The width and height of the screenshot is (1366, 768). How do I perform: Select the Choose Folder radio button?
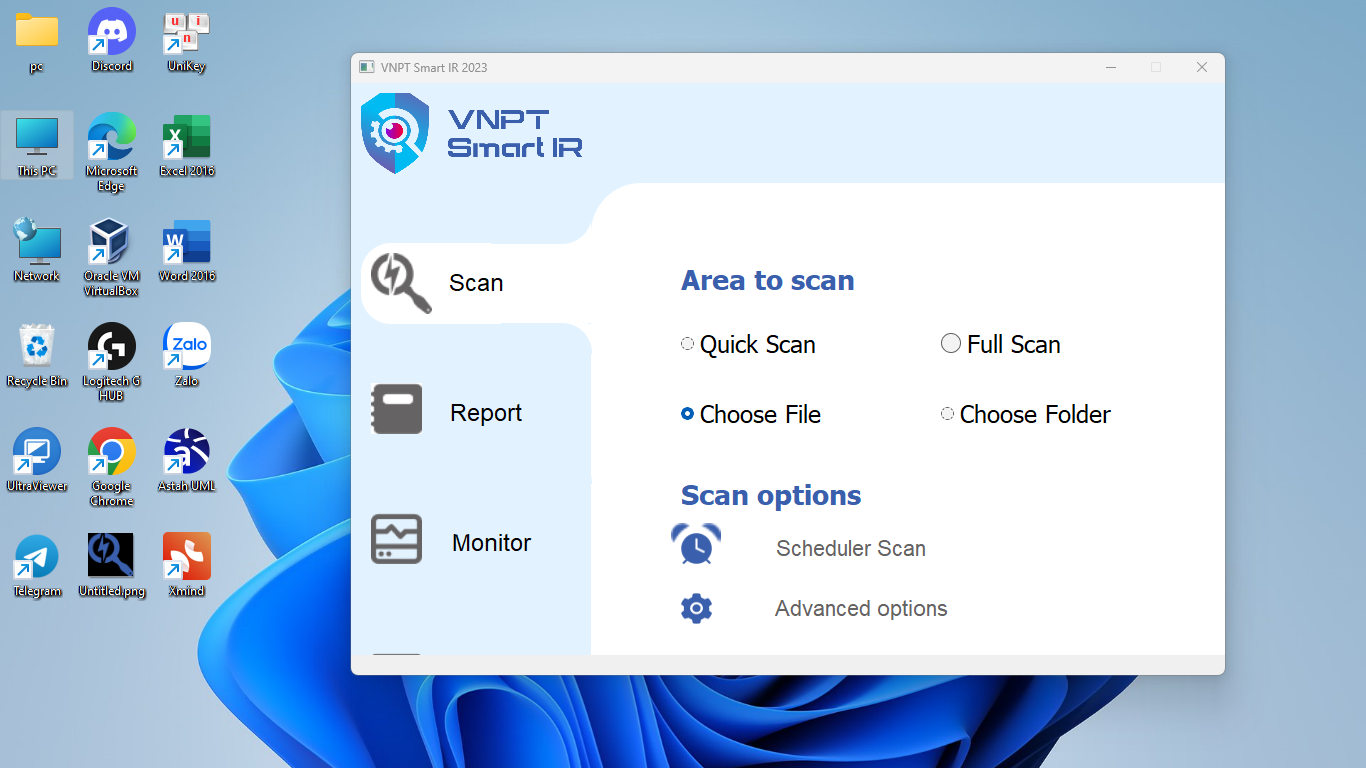(947, 414)
